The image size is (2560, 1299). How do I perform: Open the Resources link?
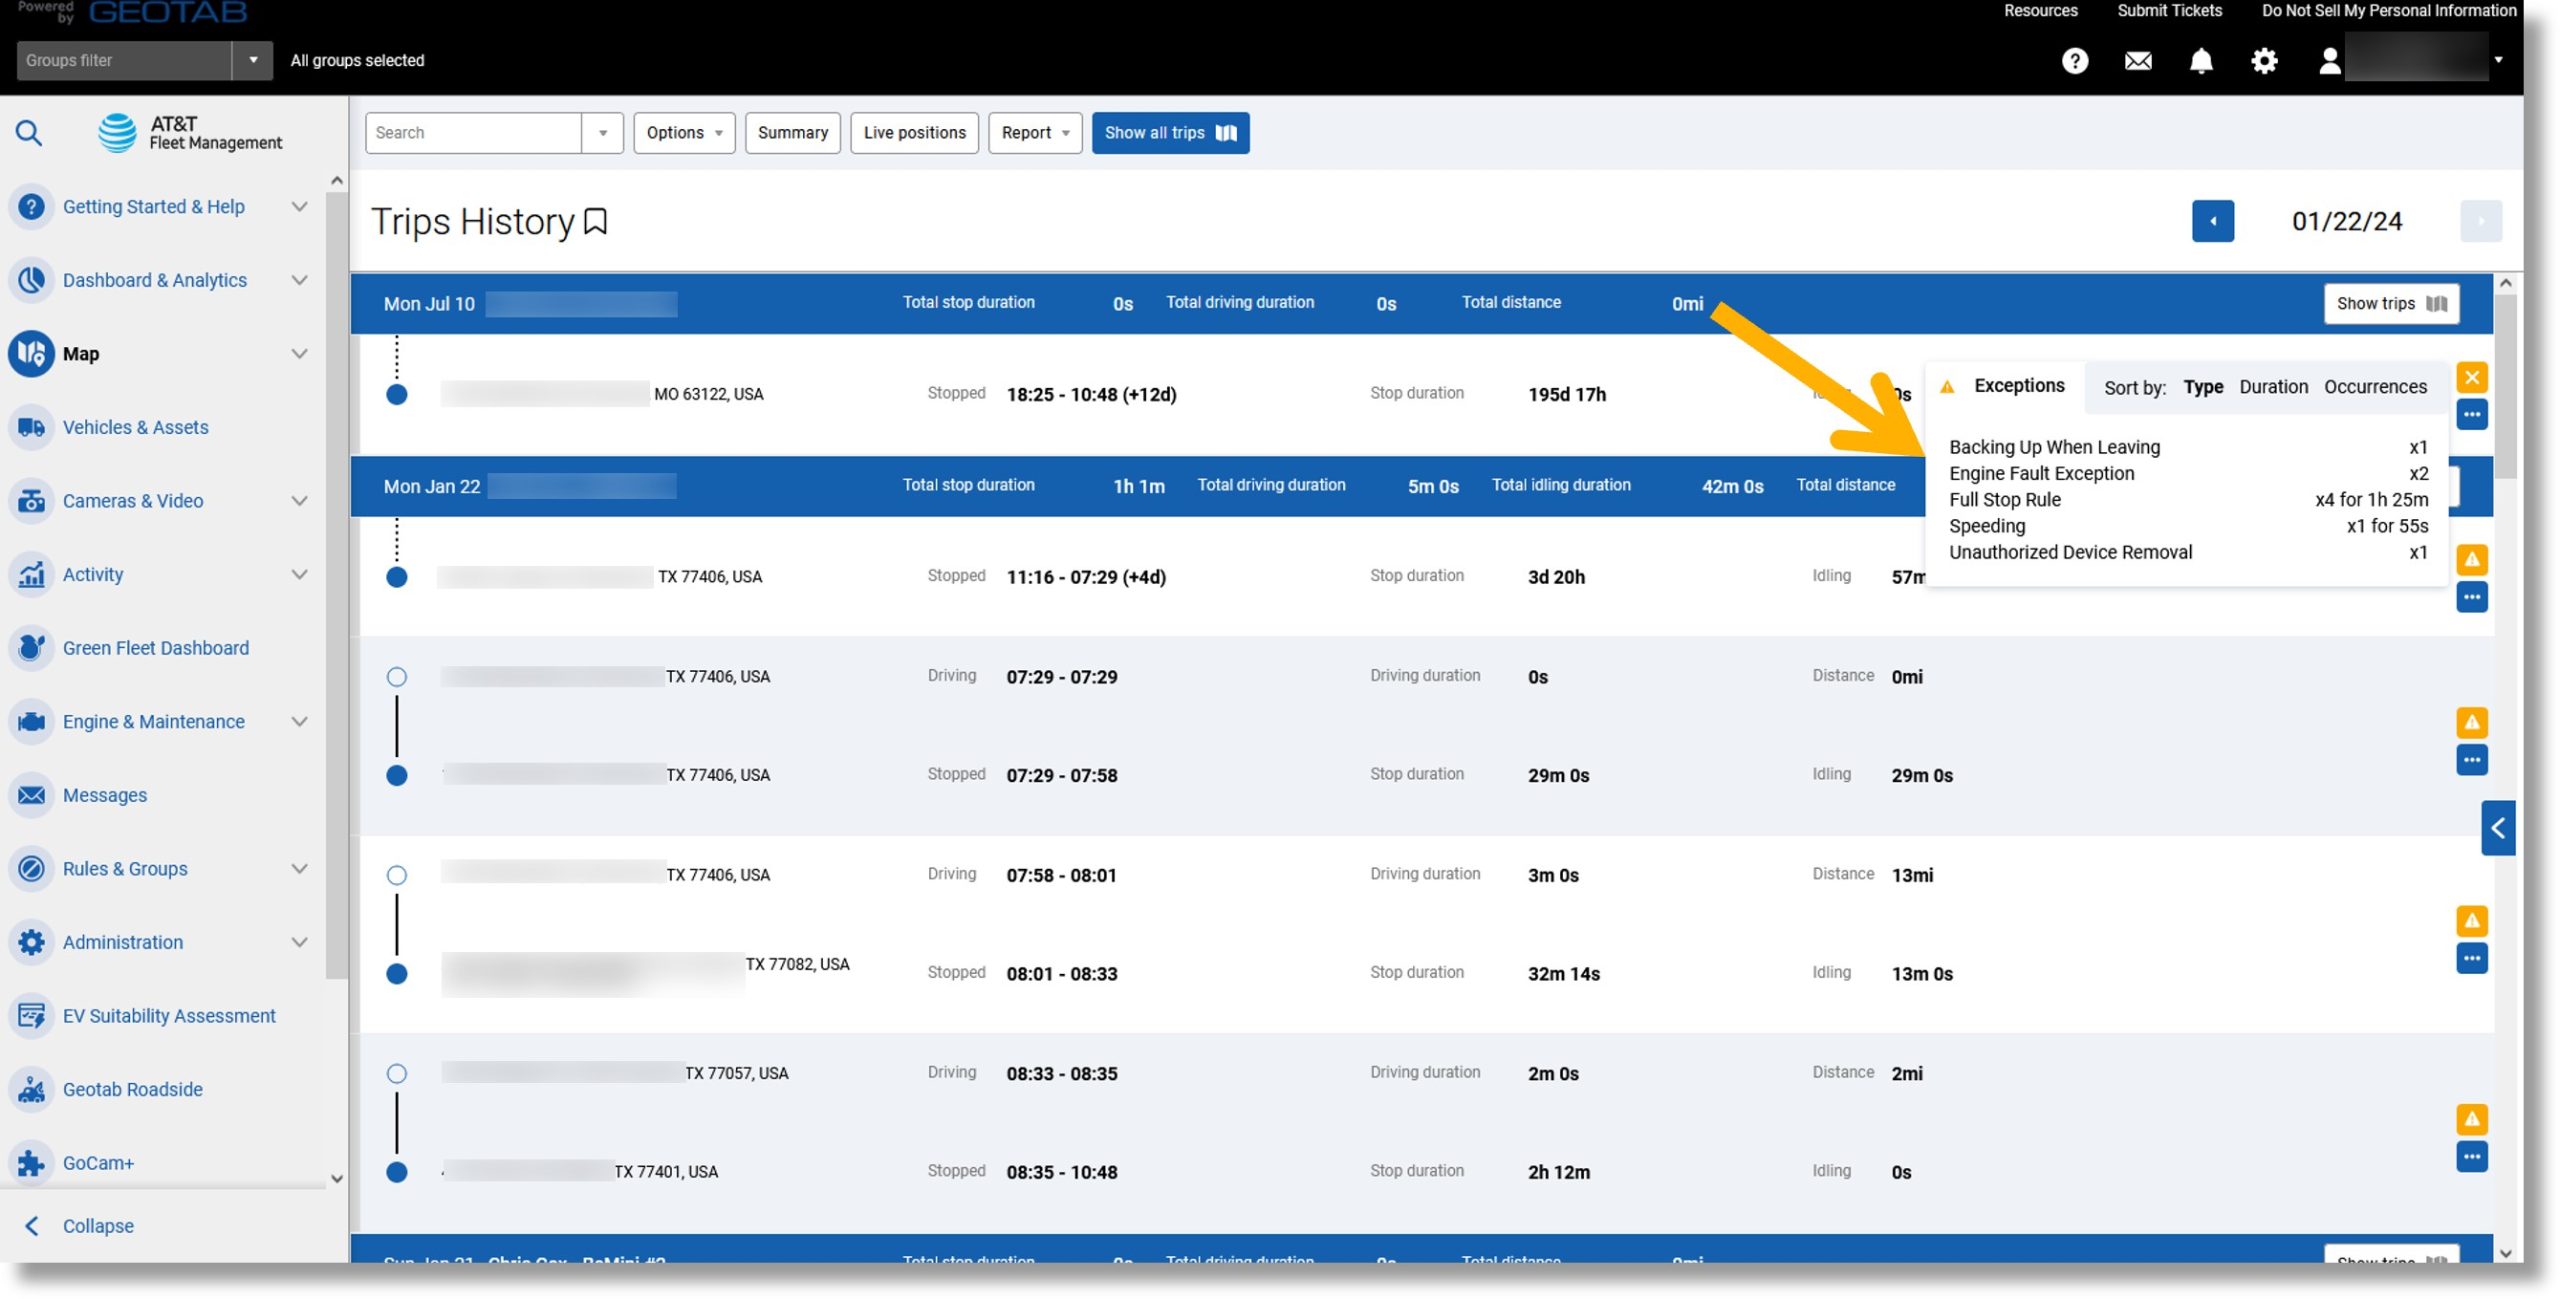tap(2040, 11)
